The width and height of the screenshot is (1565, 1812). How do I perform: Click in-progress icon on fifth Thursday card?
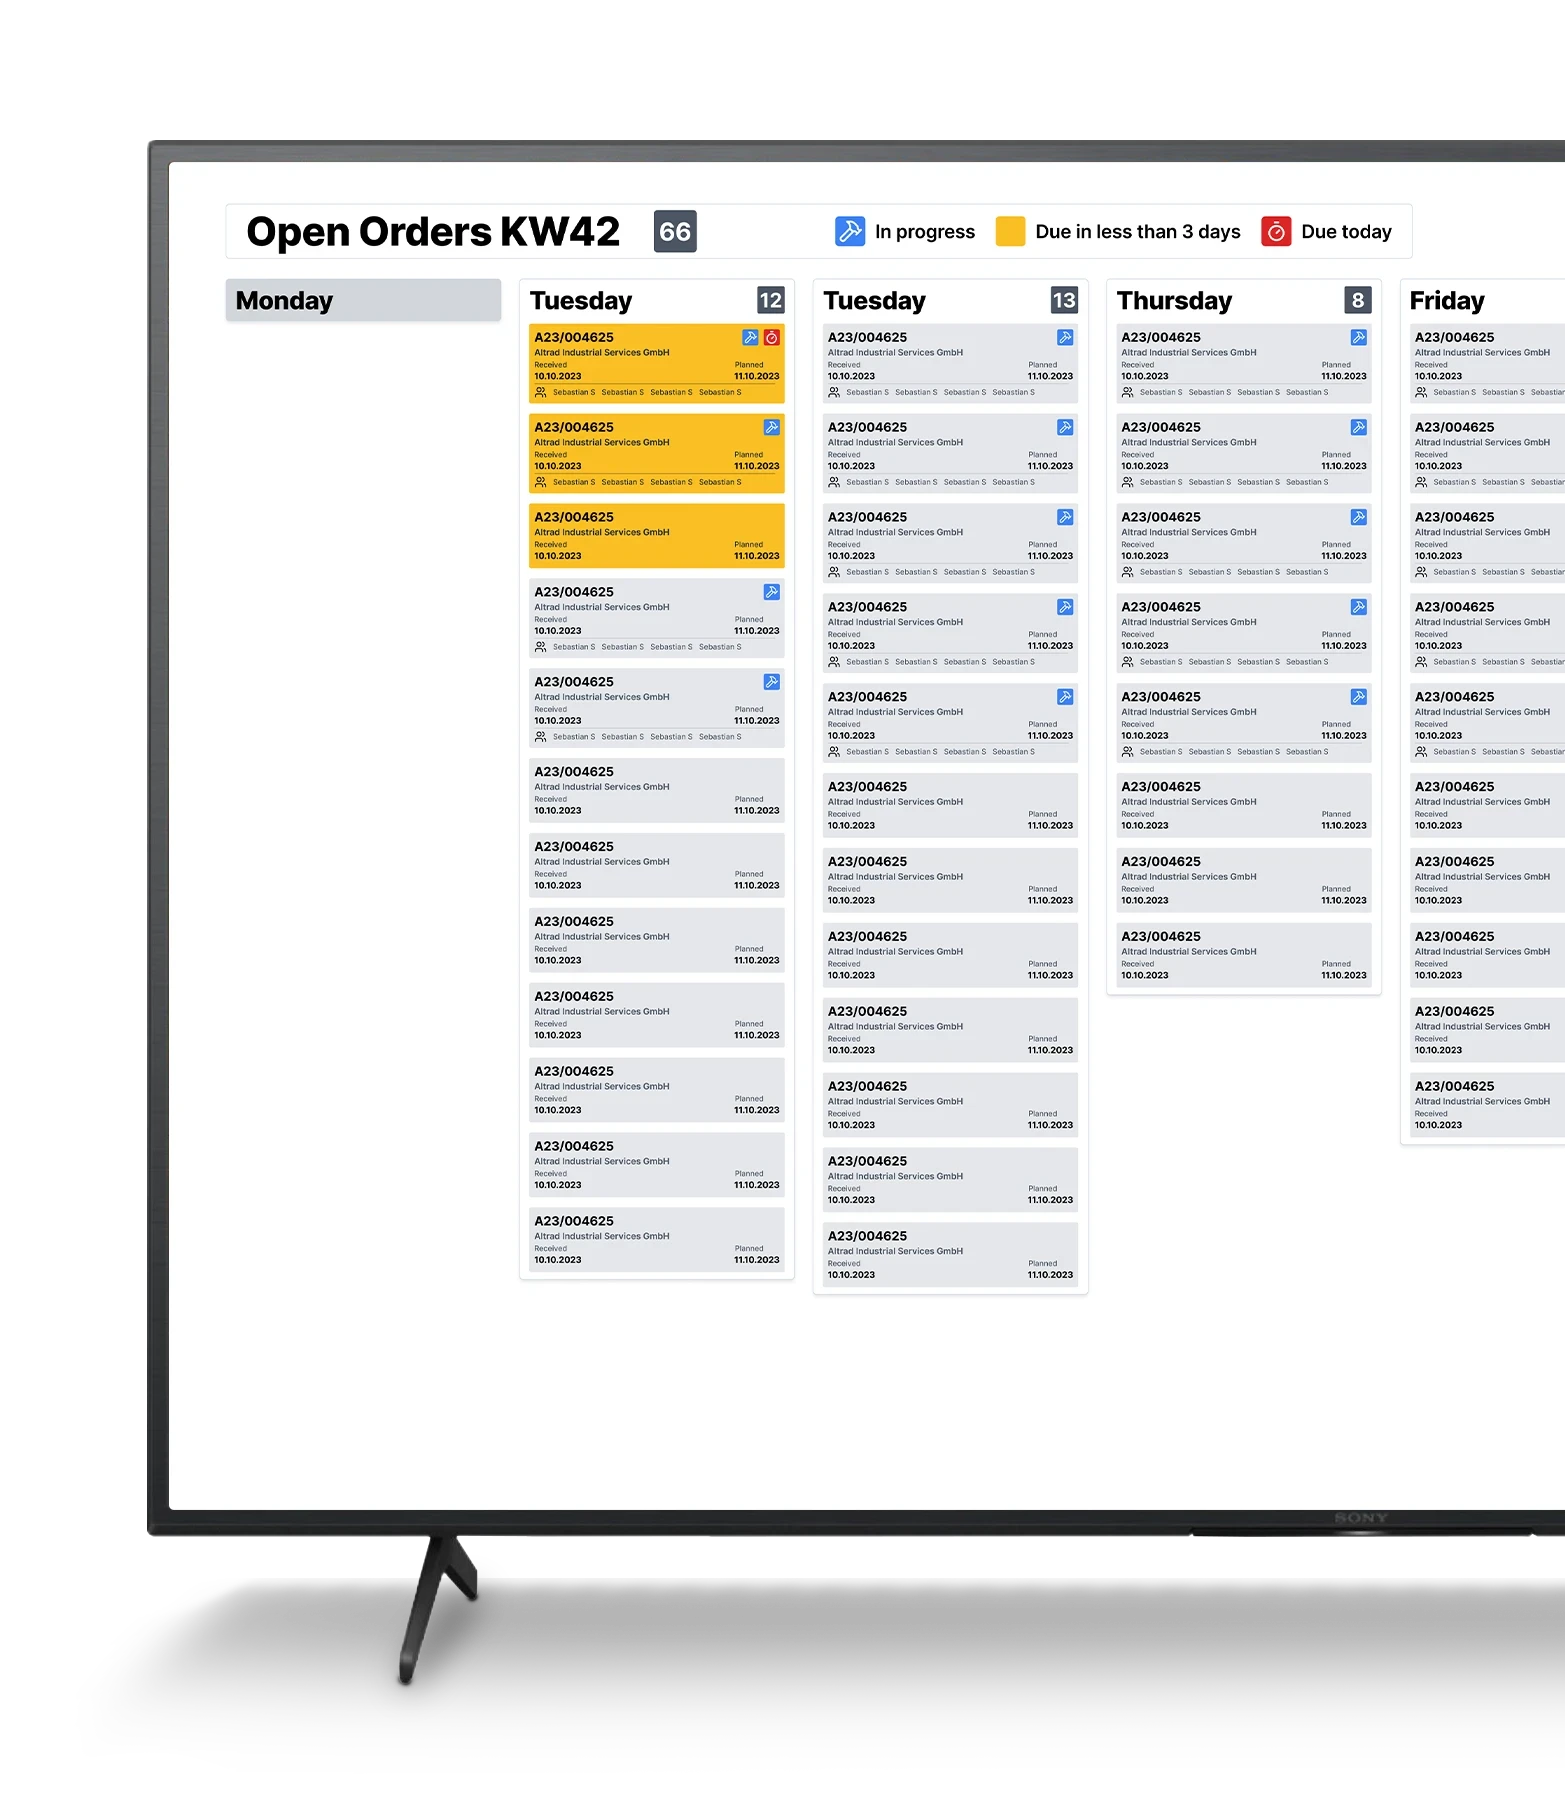click(1359, 697)
